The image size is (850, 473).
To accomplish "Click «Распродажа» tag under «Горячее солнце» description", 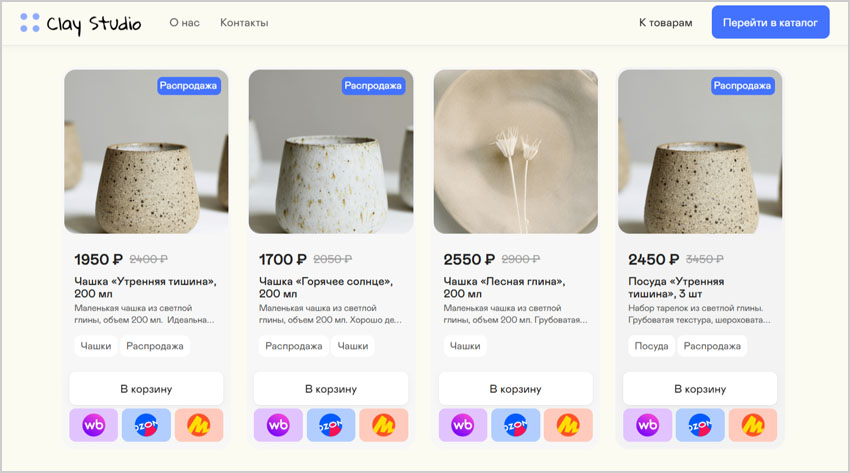I will click(x=293, y=346).
